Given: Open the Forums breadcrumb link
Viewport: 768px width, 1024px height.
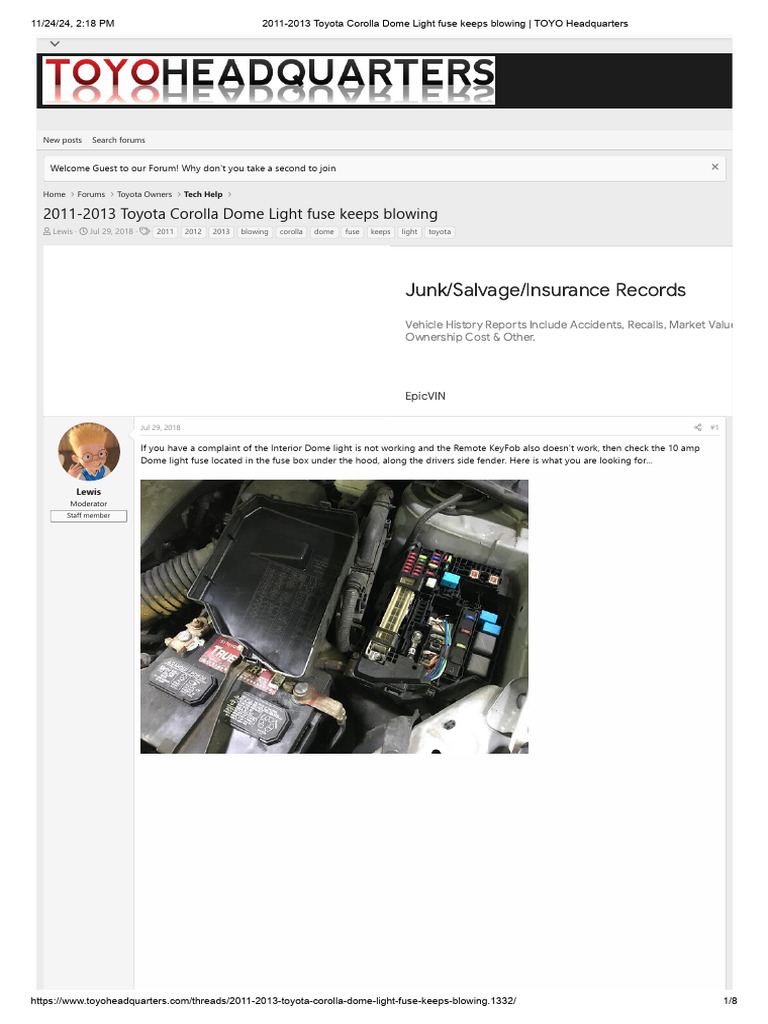Looking at the screenshot, I should point(91,194).
